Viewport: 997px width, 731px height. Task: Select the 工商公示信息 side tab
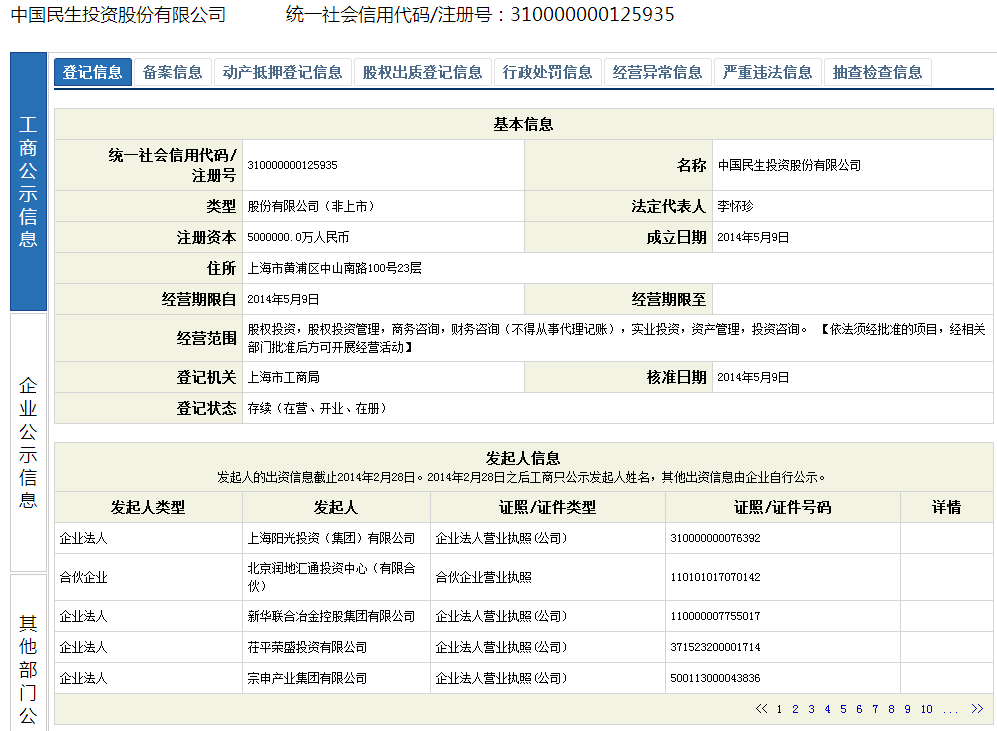coord(28,182)
